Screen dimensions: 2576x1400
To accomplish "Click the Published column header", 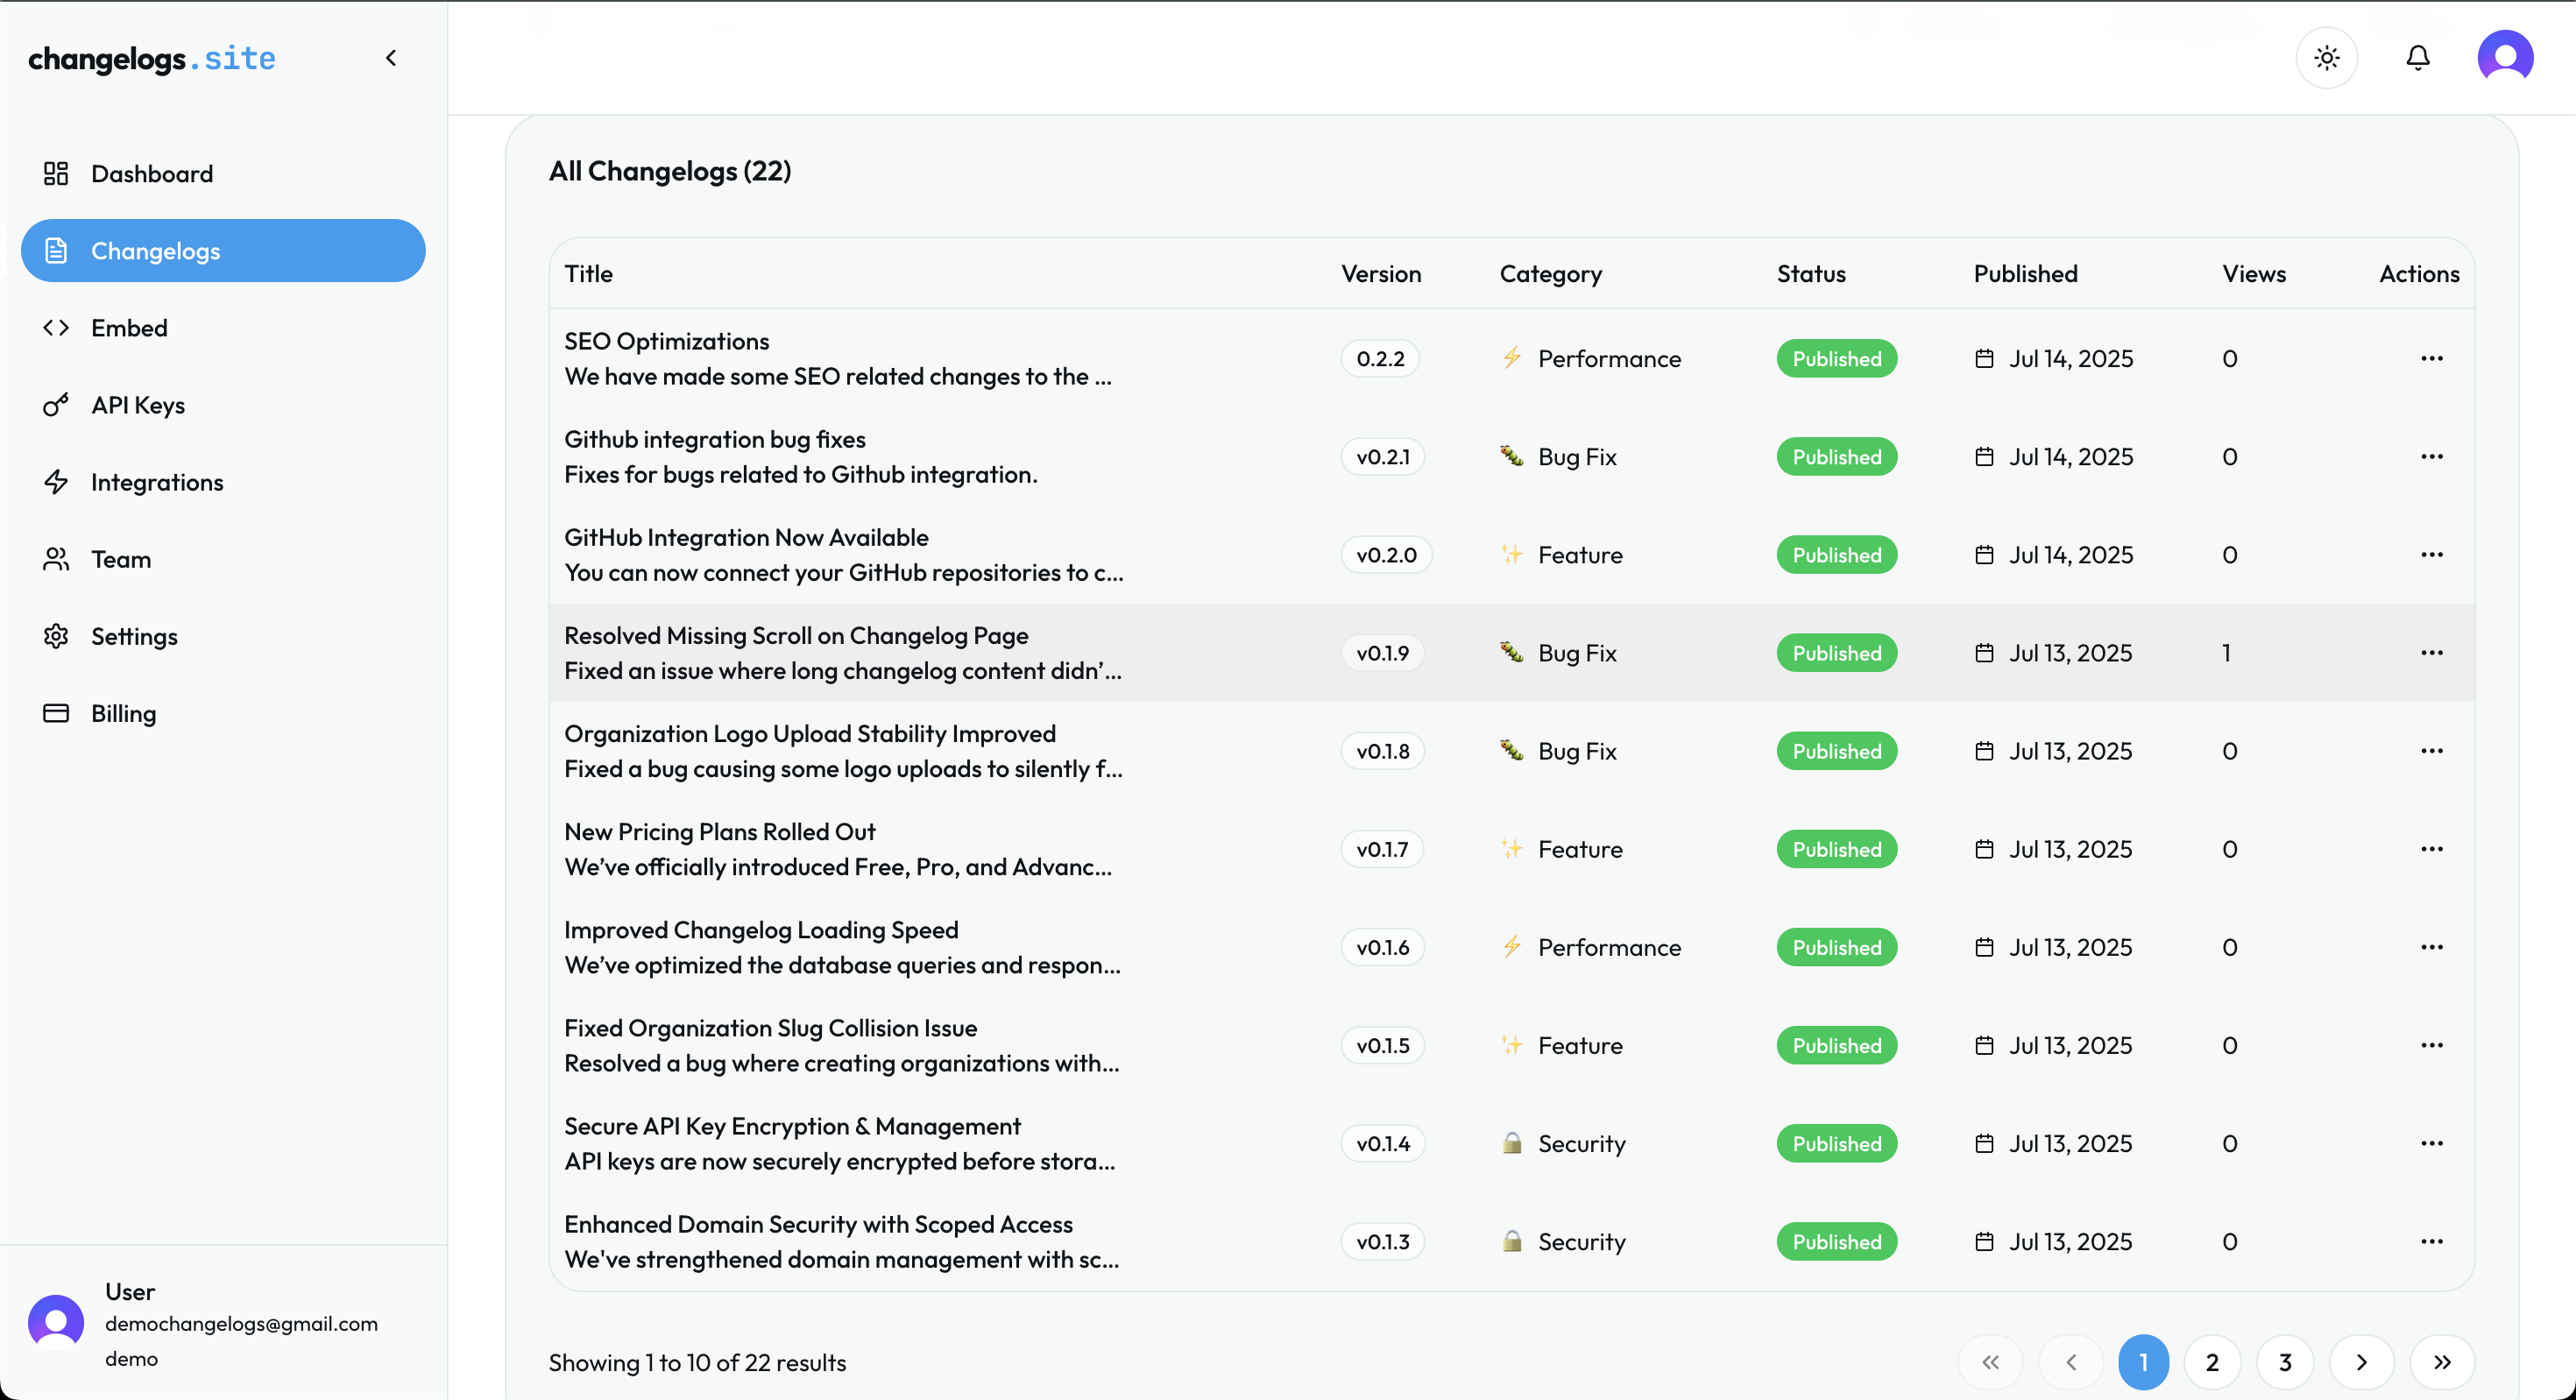I will pos(2025,273).
